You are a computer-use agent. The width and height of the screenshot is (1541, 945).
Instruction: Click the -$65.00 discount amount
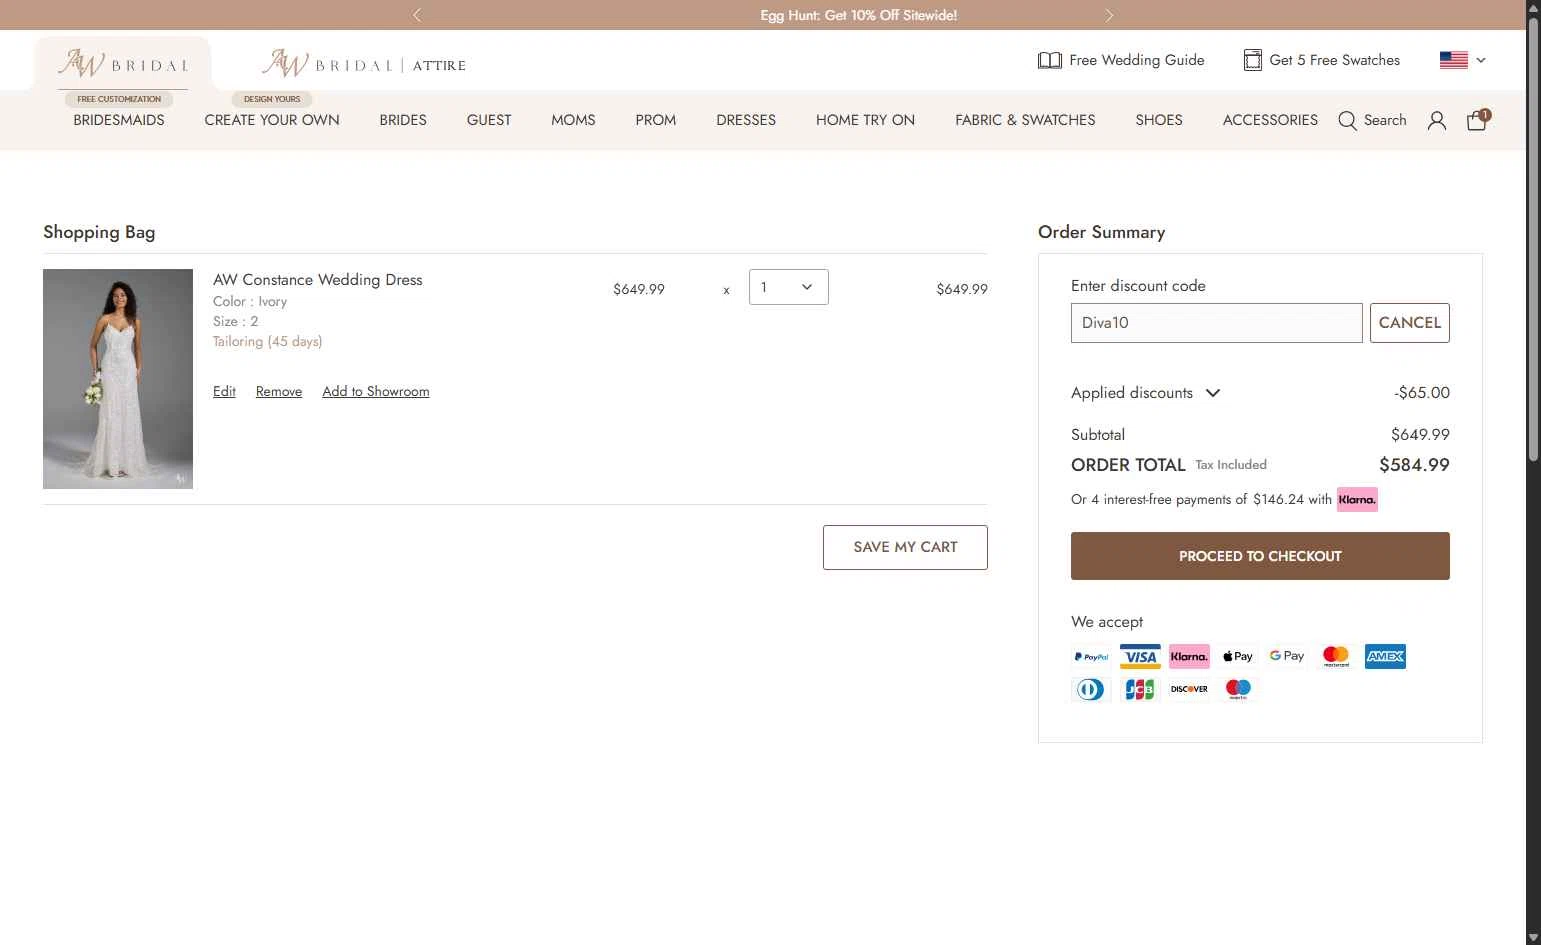1422,393
